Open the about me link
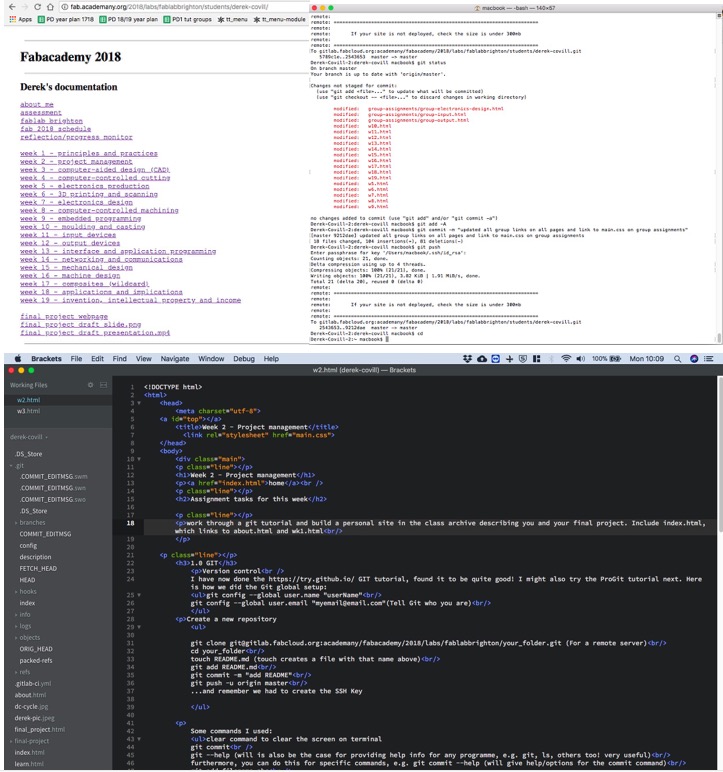This screenshot has height=772, width=723. point(36,104)
